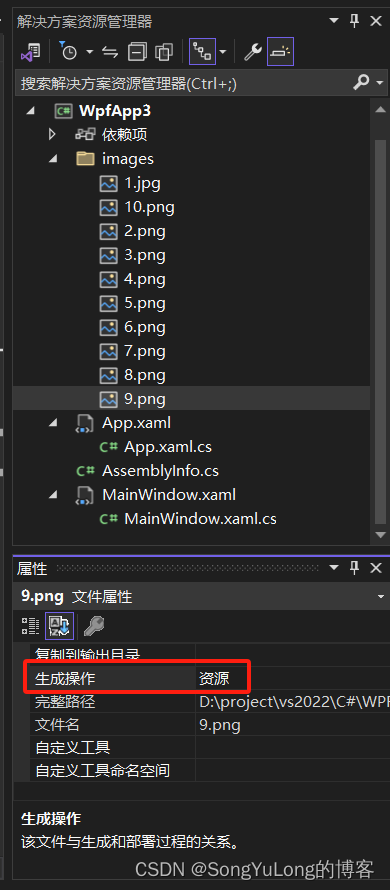Screen dimensions: 390x890
Task: Open the pending changes filter dropdown arrow
Action: coord(90,52)
